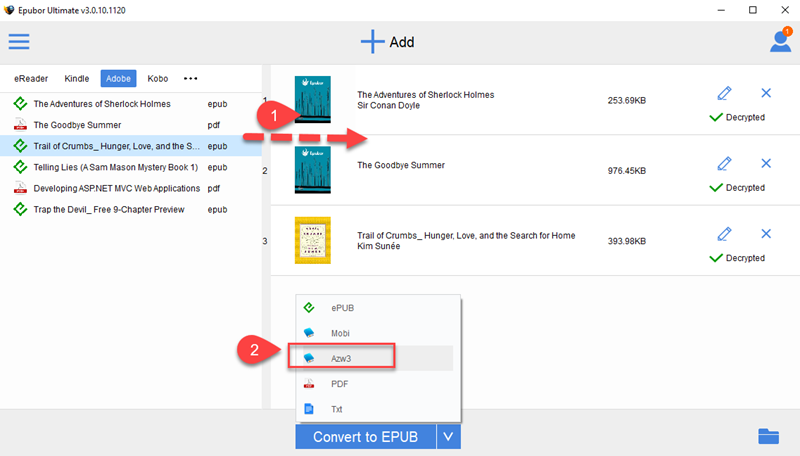The image size is (800, 456).
Task: Edit metadata for Trail of Crumbs book
Action: (x=724, y=234)
